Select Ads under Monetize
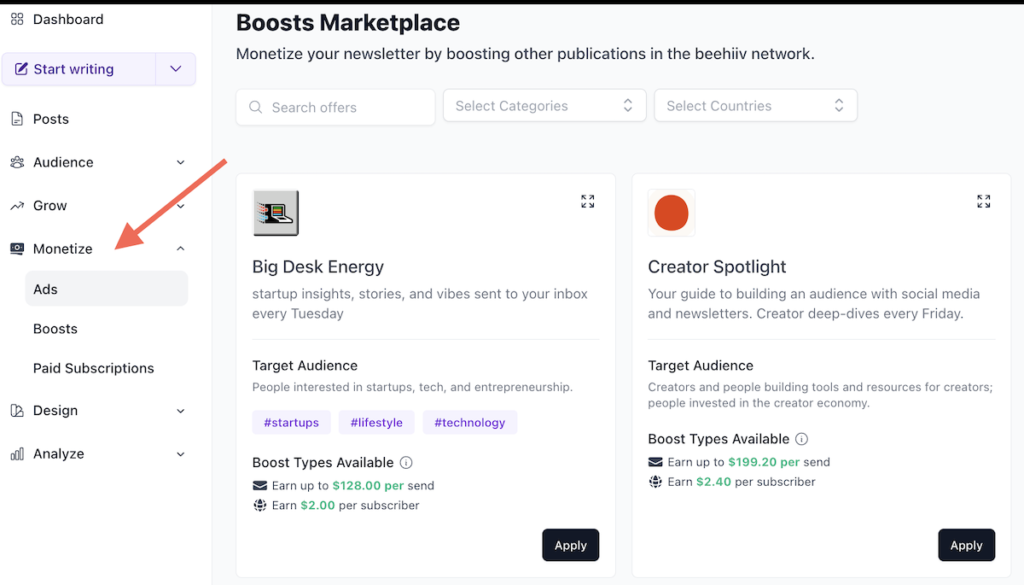Image resolution: width=1024 pixels, height=585 pixels. [106, 289]
